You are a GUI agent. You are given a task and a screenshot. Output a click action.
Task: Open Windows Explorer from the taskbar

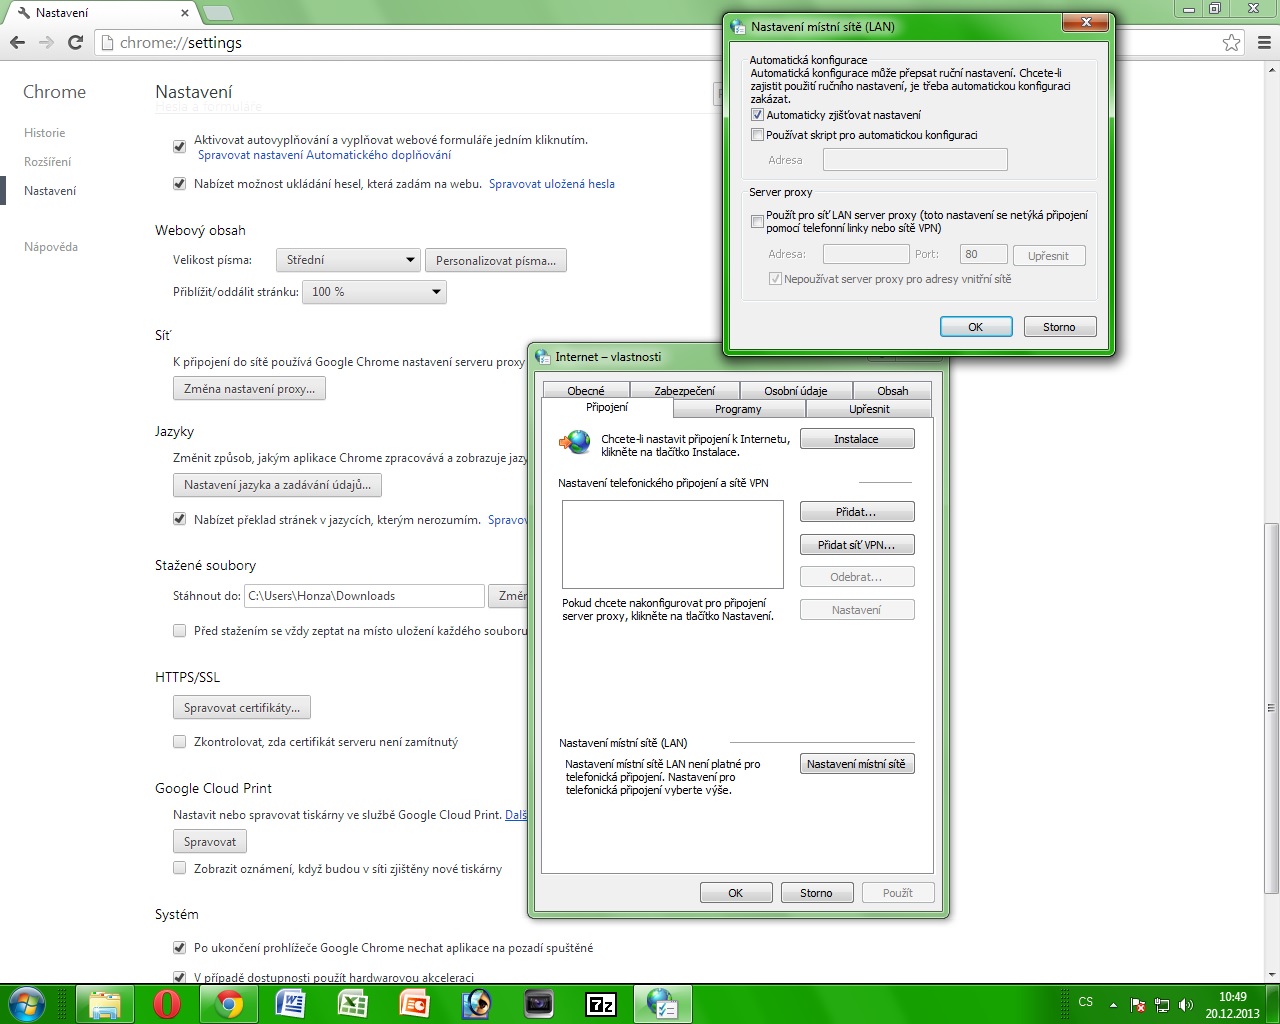[x=105, y=1003]
